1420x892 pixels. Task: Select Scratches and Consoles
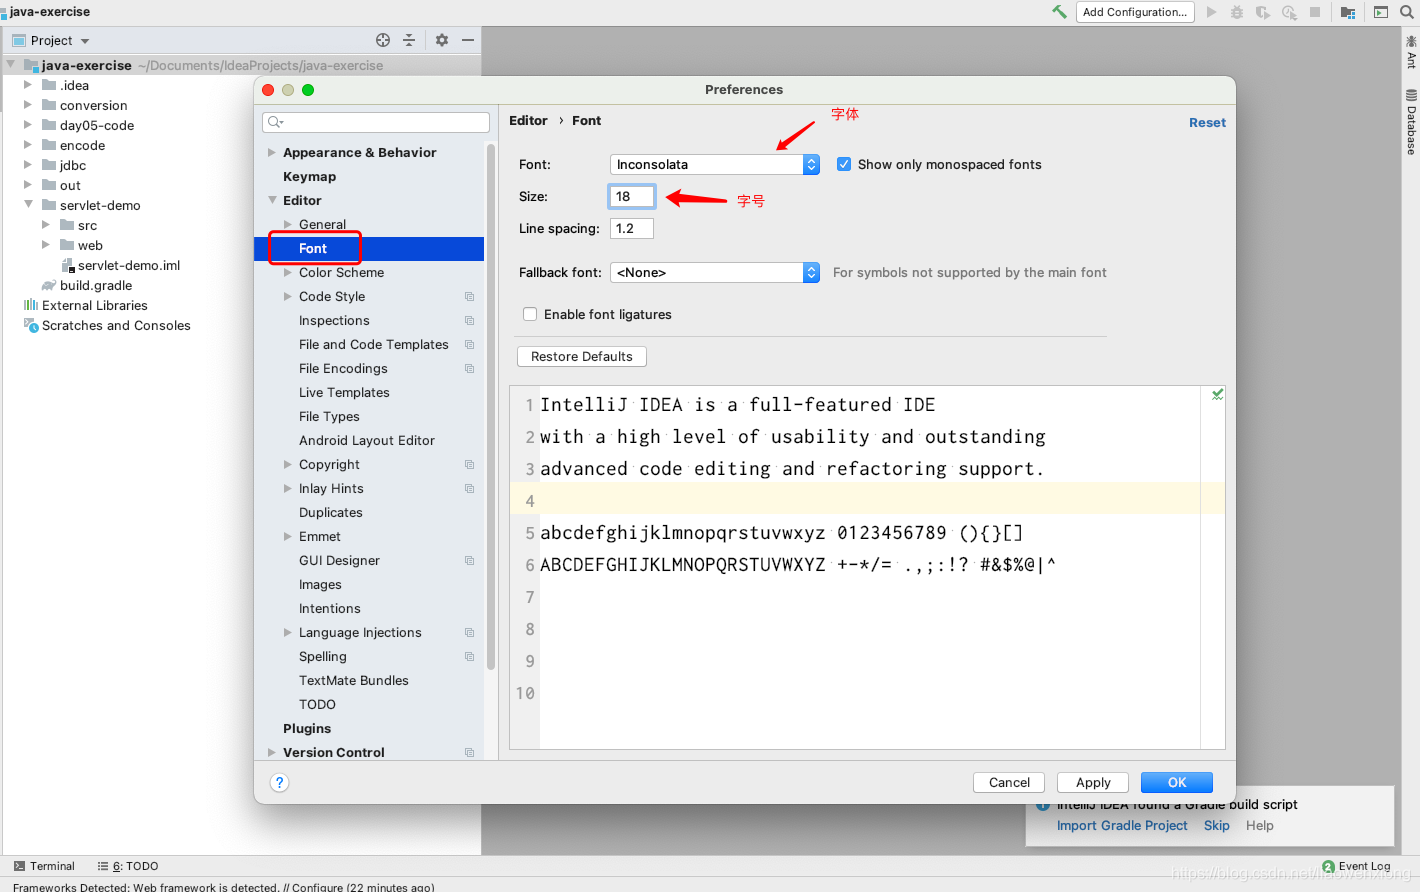116,325
